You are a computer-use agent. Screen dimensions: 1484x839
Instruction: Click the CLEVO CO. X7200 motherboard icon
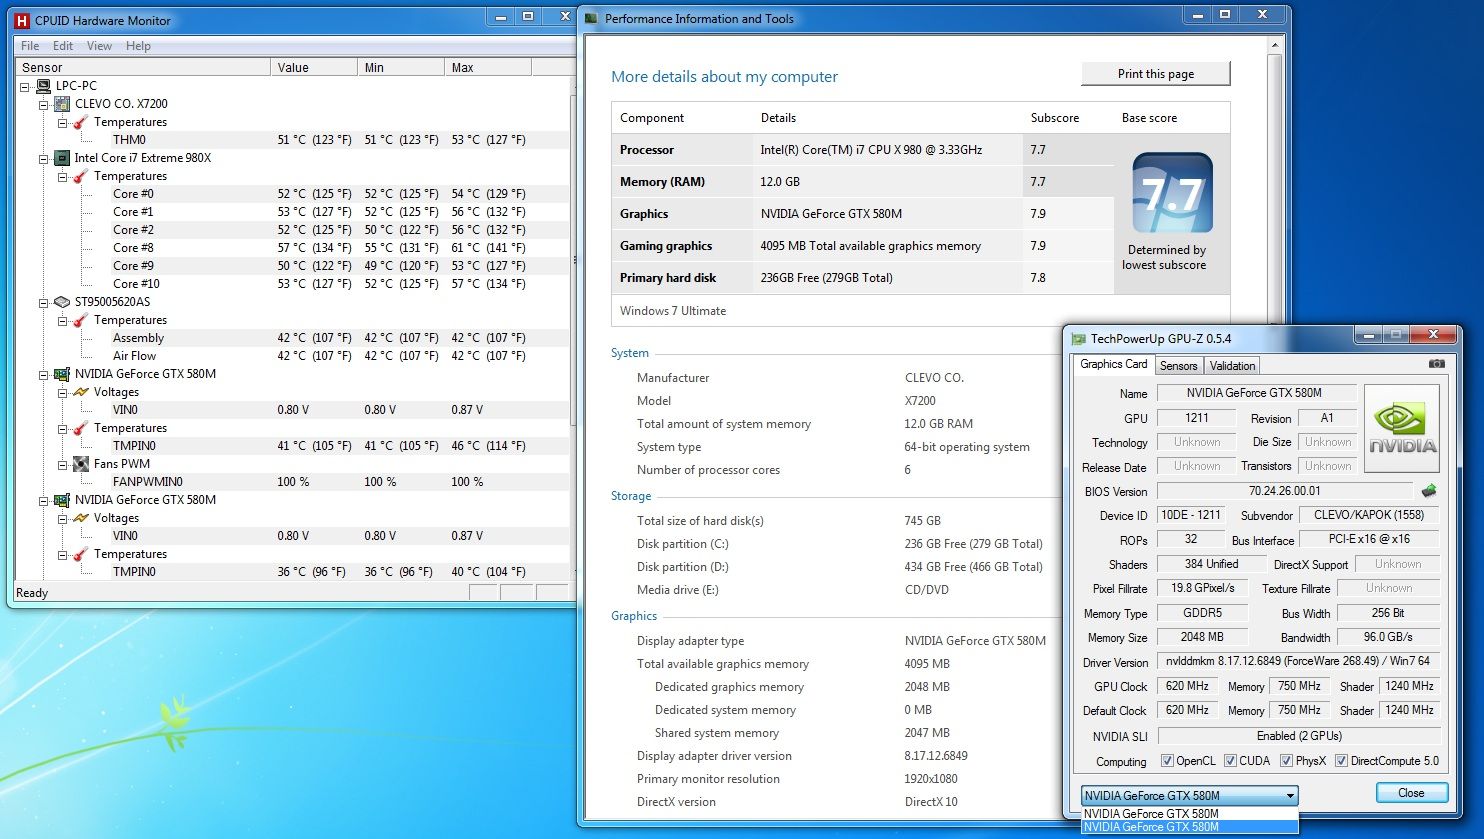click(62, 104)
